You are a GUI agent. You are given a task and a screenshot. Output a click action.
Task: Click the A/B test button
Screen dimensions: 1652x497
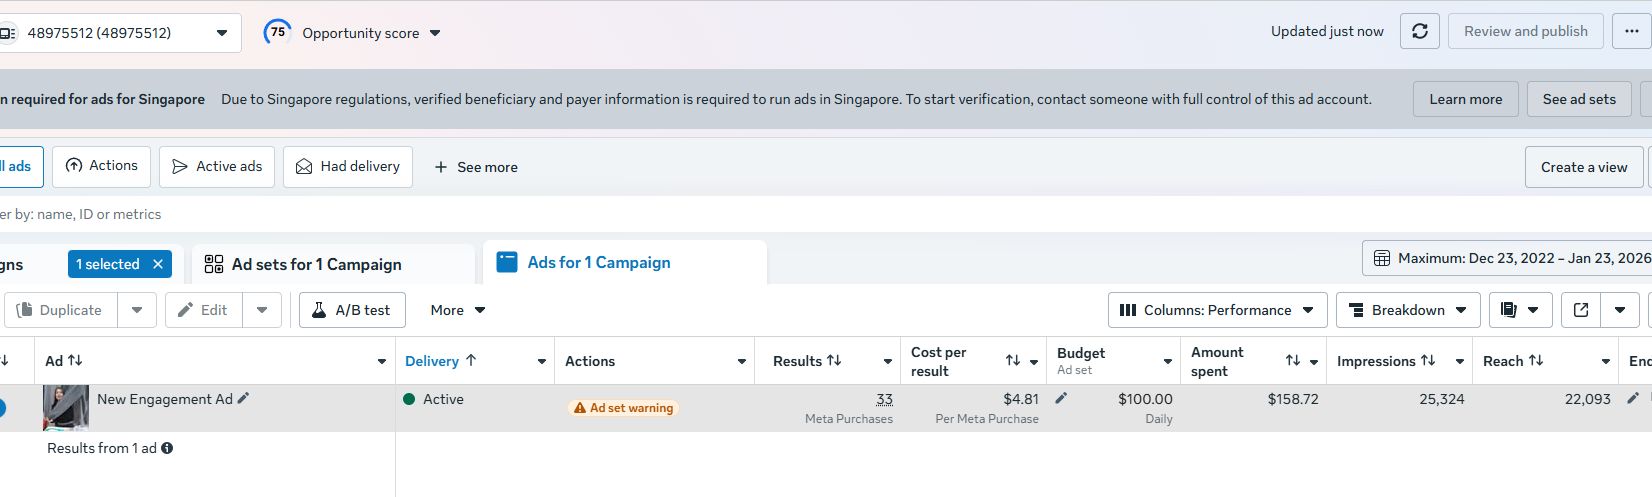352,310
